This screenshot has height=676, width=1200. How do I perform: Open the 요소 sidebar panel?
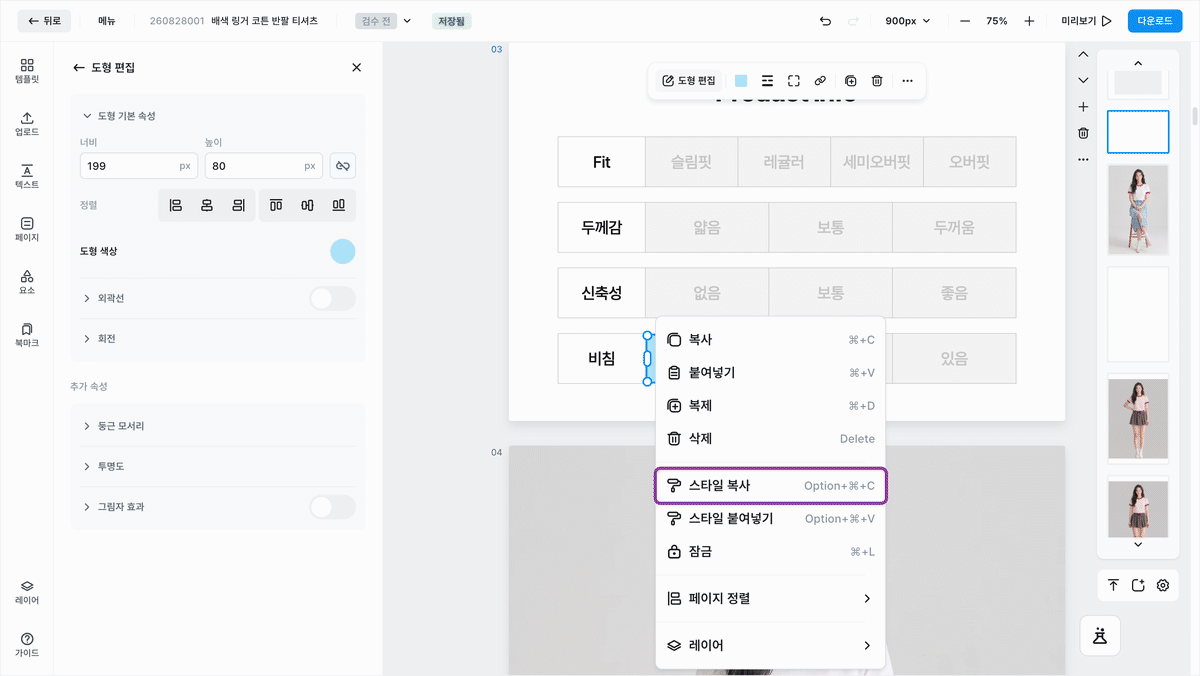coord(27,282)
